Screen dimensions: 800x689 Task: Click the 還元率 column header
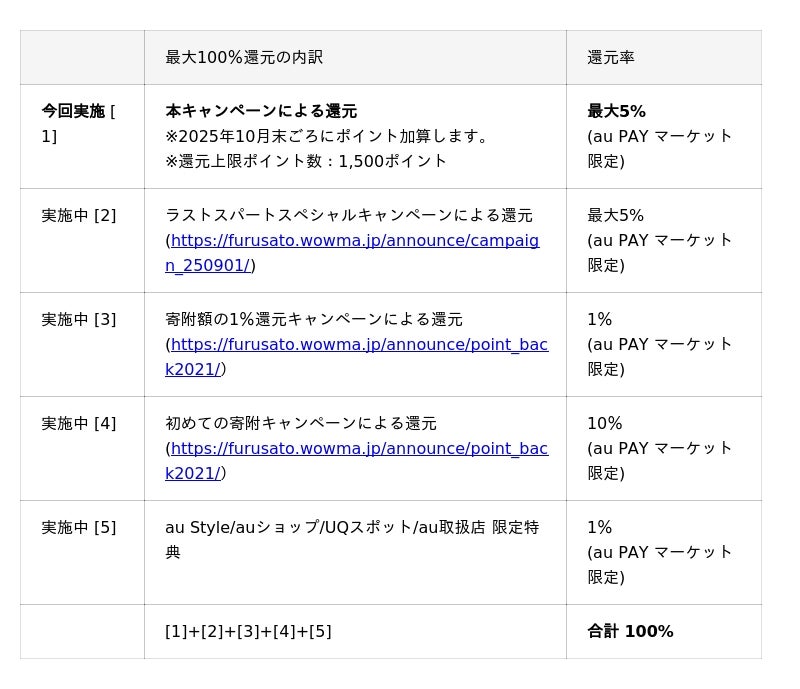pyautogui.click(x=611, y=58)
